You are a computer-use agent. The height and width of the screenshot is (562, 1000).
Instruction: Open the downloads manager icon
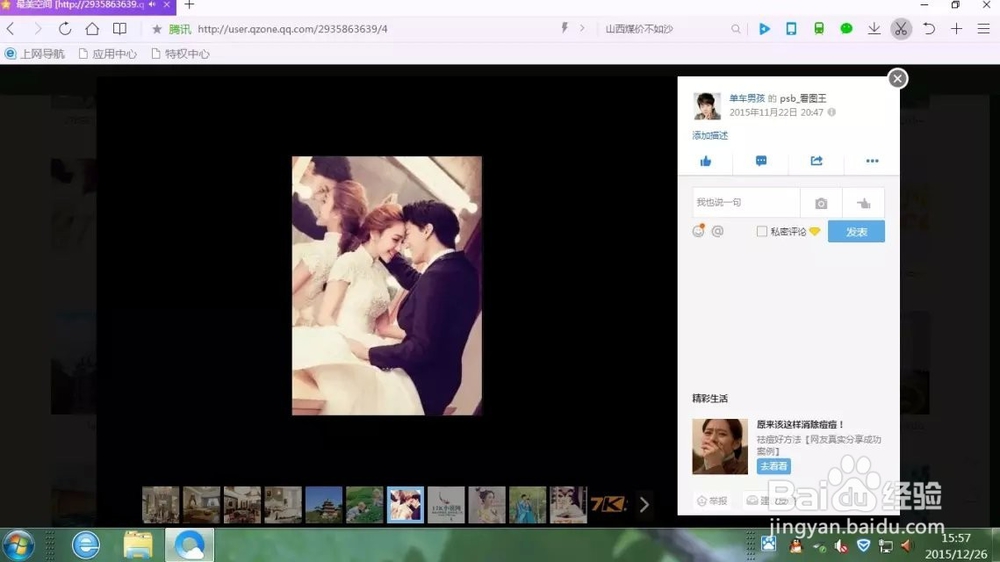point(874,29)
